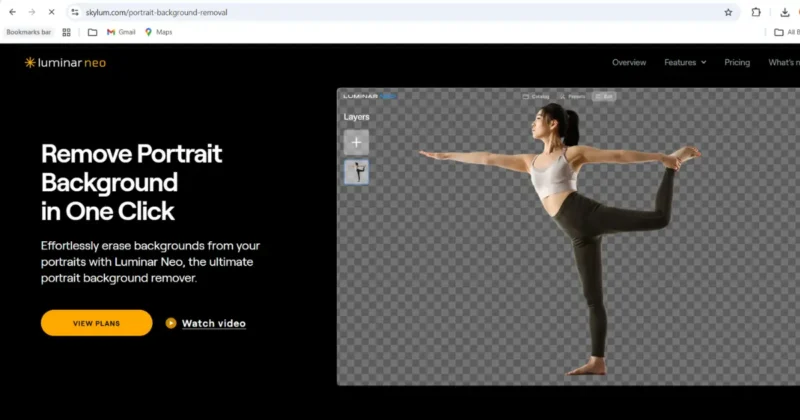Select the yoga pose layer thumbnail

tap(356, 172)
